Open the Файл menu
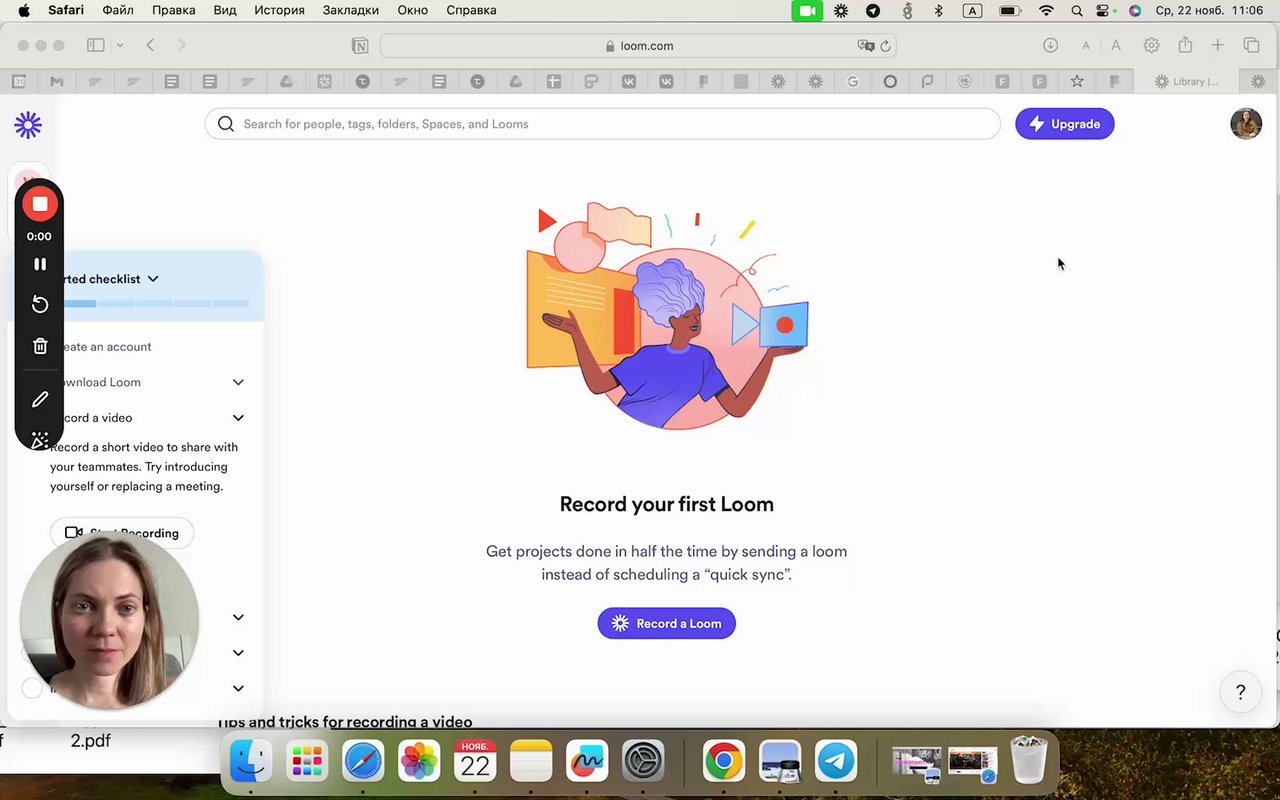1280x800 pixels. pyautogui.click(x=118, y=10)
